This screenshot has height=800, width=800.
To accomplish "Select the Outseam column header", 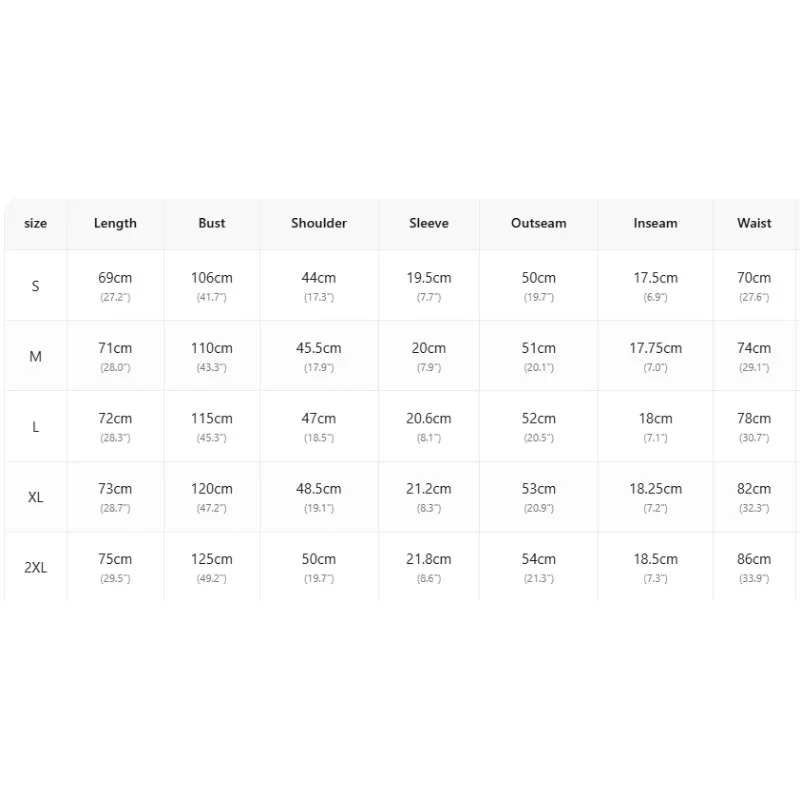I will 539,223.
